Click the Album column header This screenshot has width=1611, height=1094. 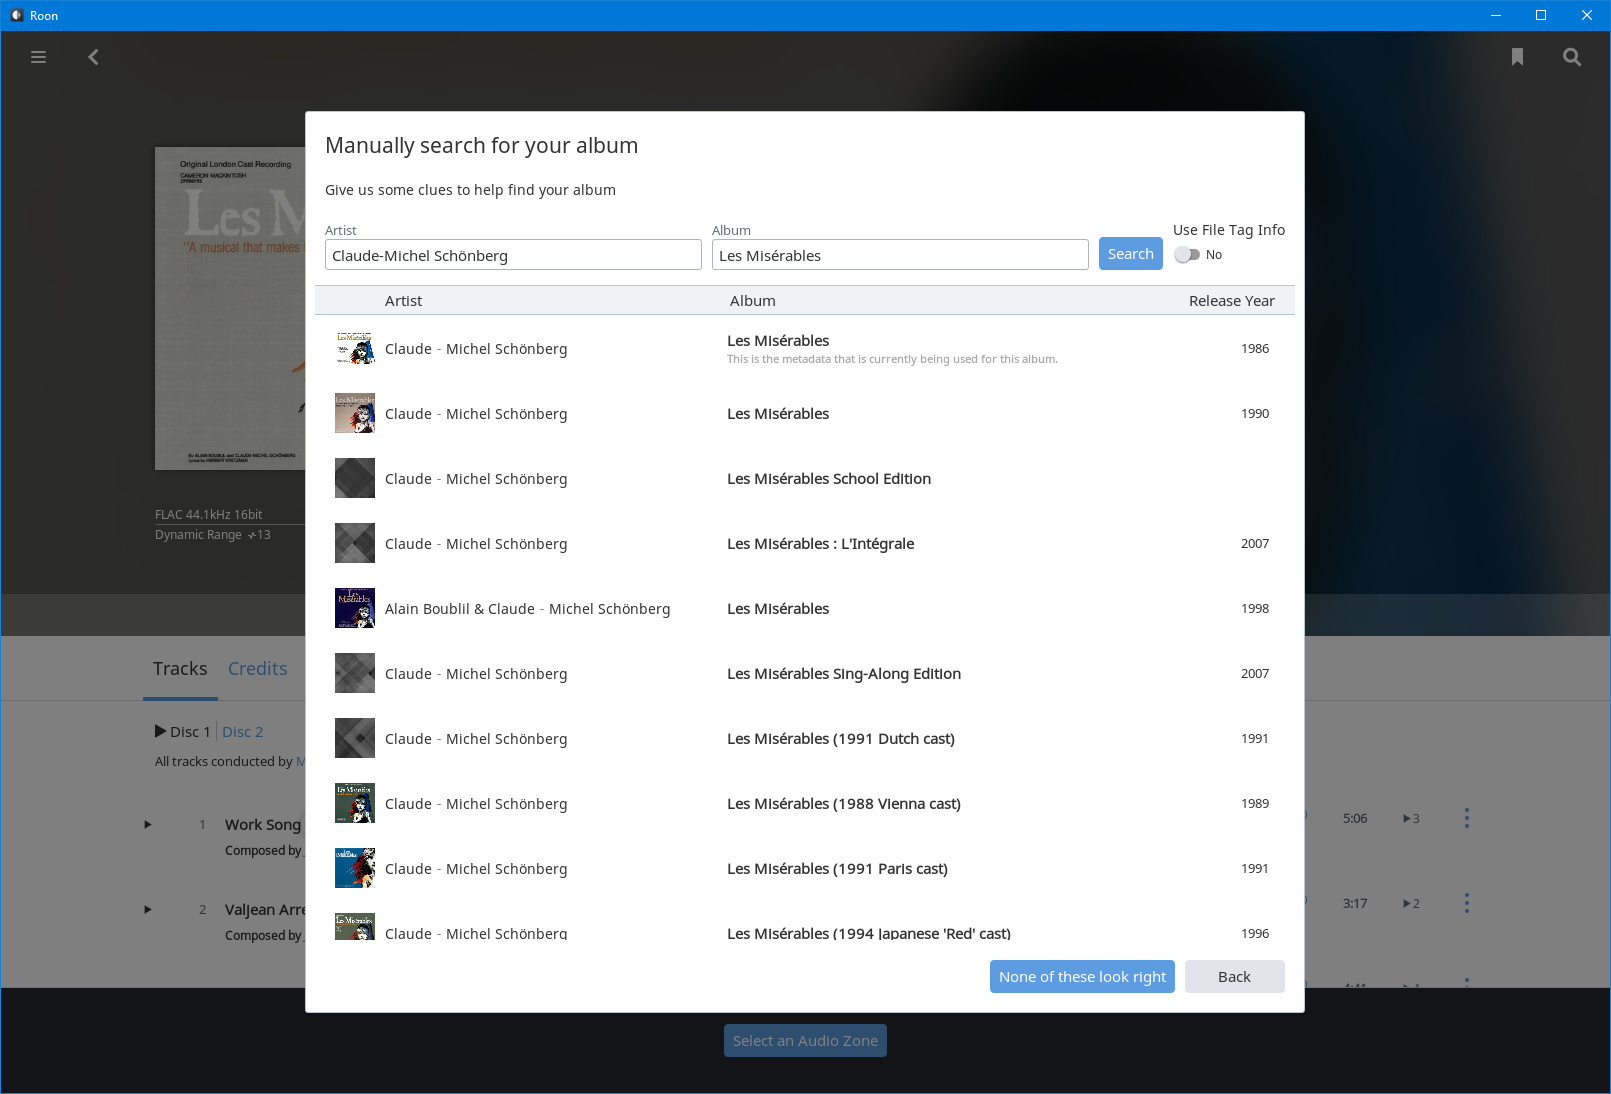click(x=752, y=301)
